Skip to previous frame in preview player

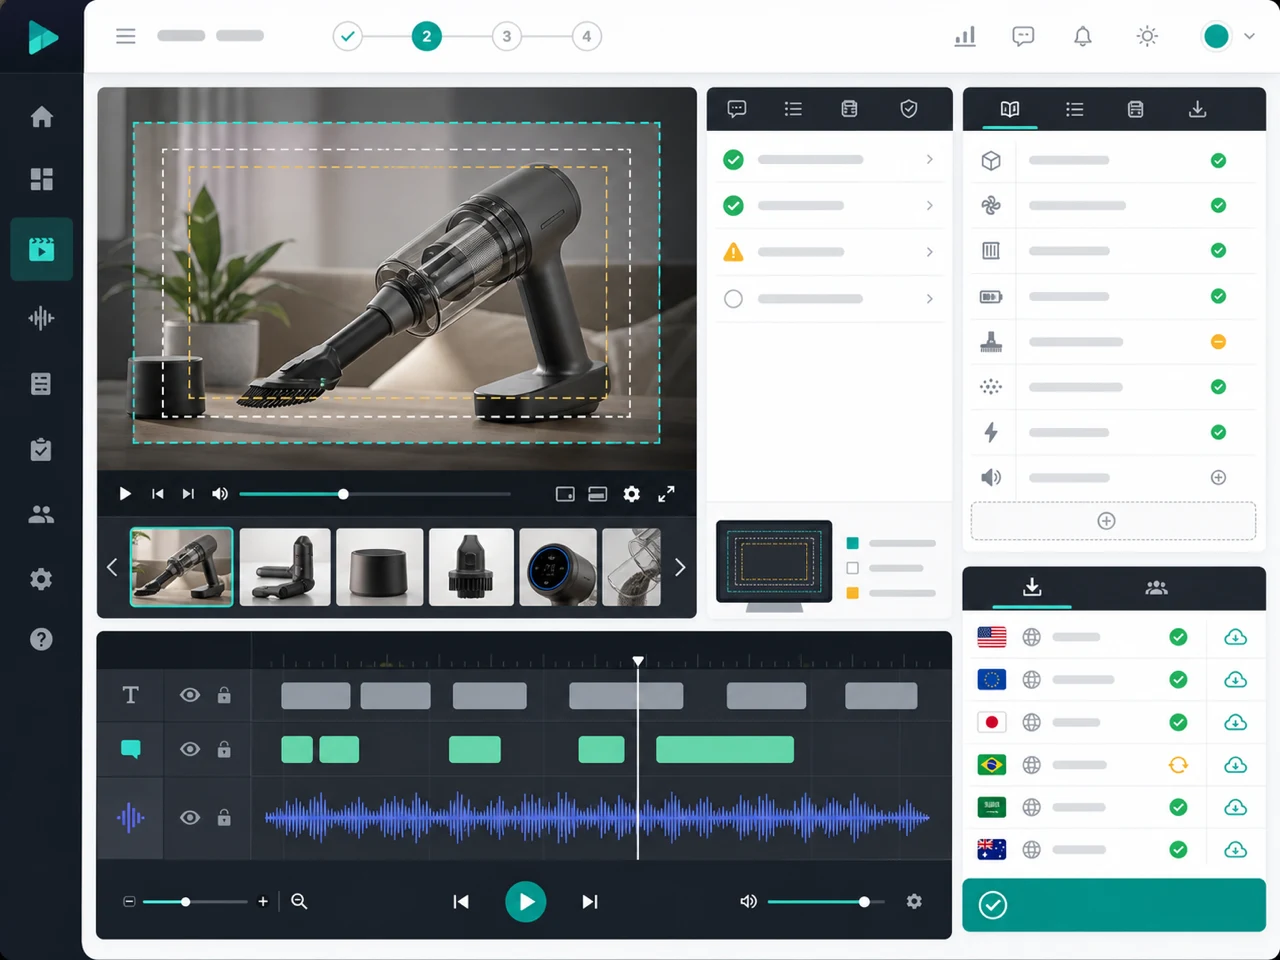pos(157,494)
